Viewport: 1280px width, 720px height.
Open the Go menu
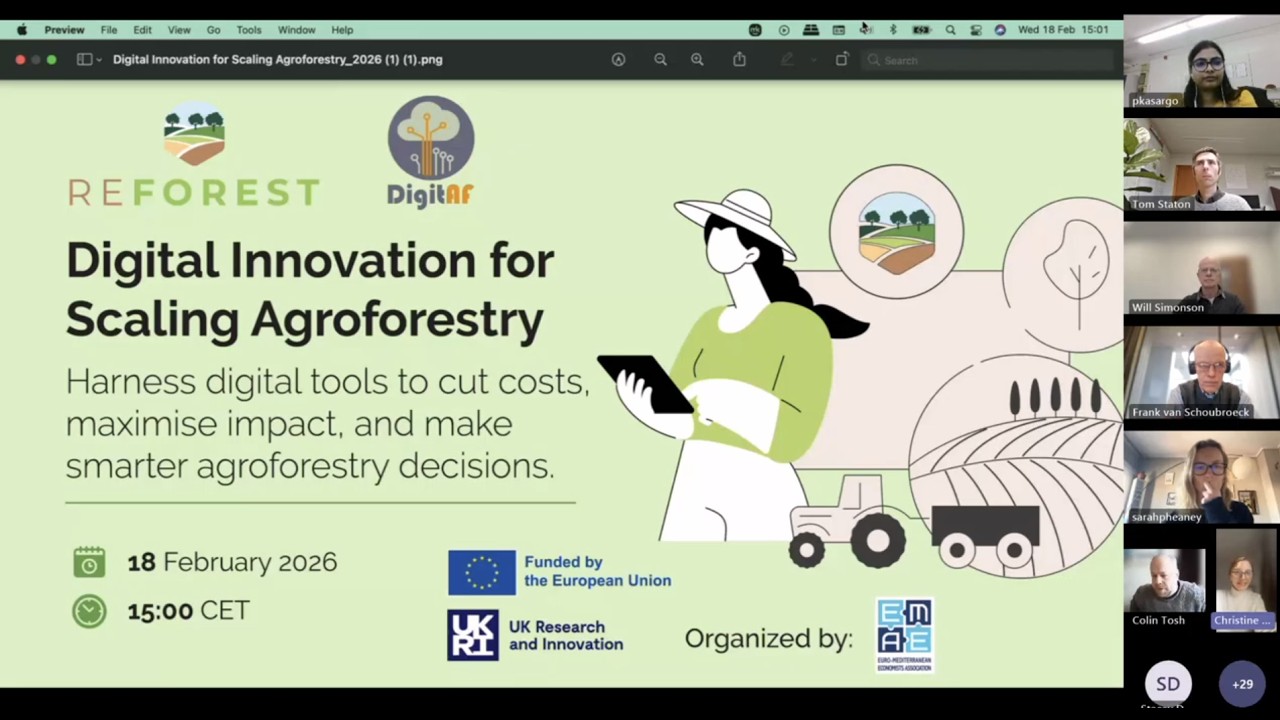pos(213,30)
